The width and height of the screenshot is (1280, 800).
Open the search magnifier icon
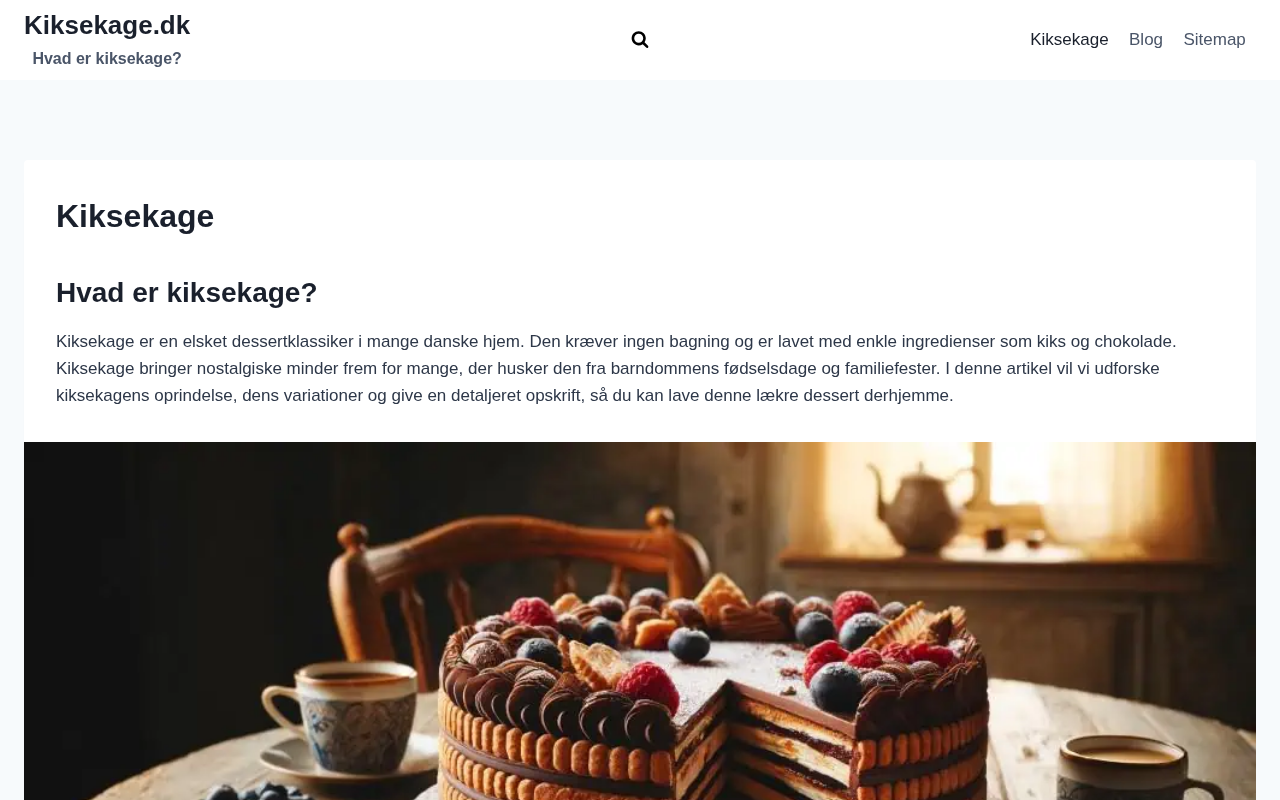coord(640,40)
